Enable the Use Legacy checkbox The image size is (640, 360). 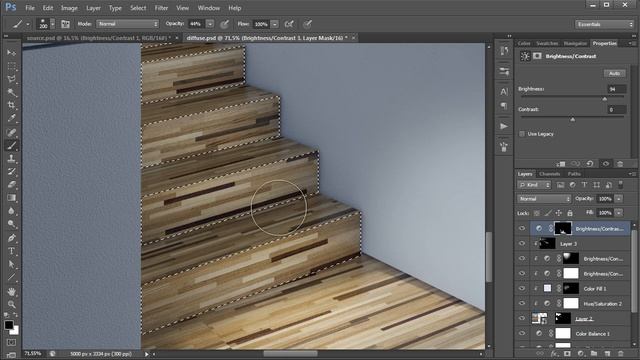pos(522,134)
